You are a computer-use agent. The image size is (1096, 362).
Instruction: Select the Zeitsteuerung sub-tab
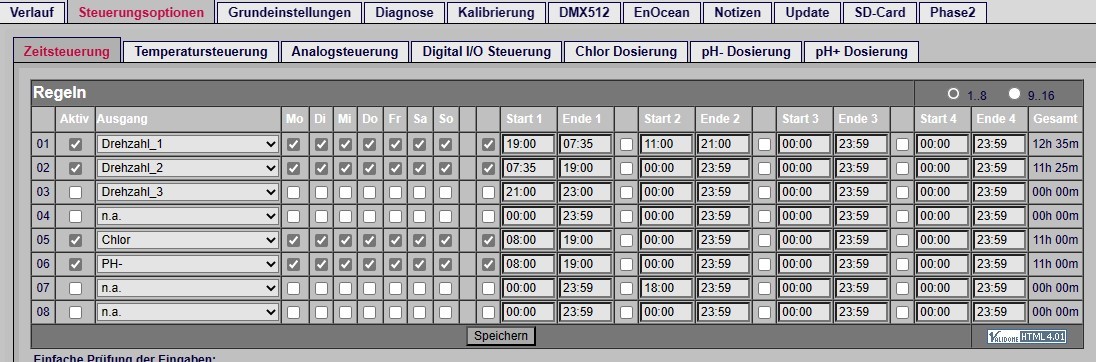[x=67, y=51]
